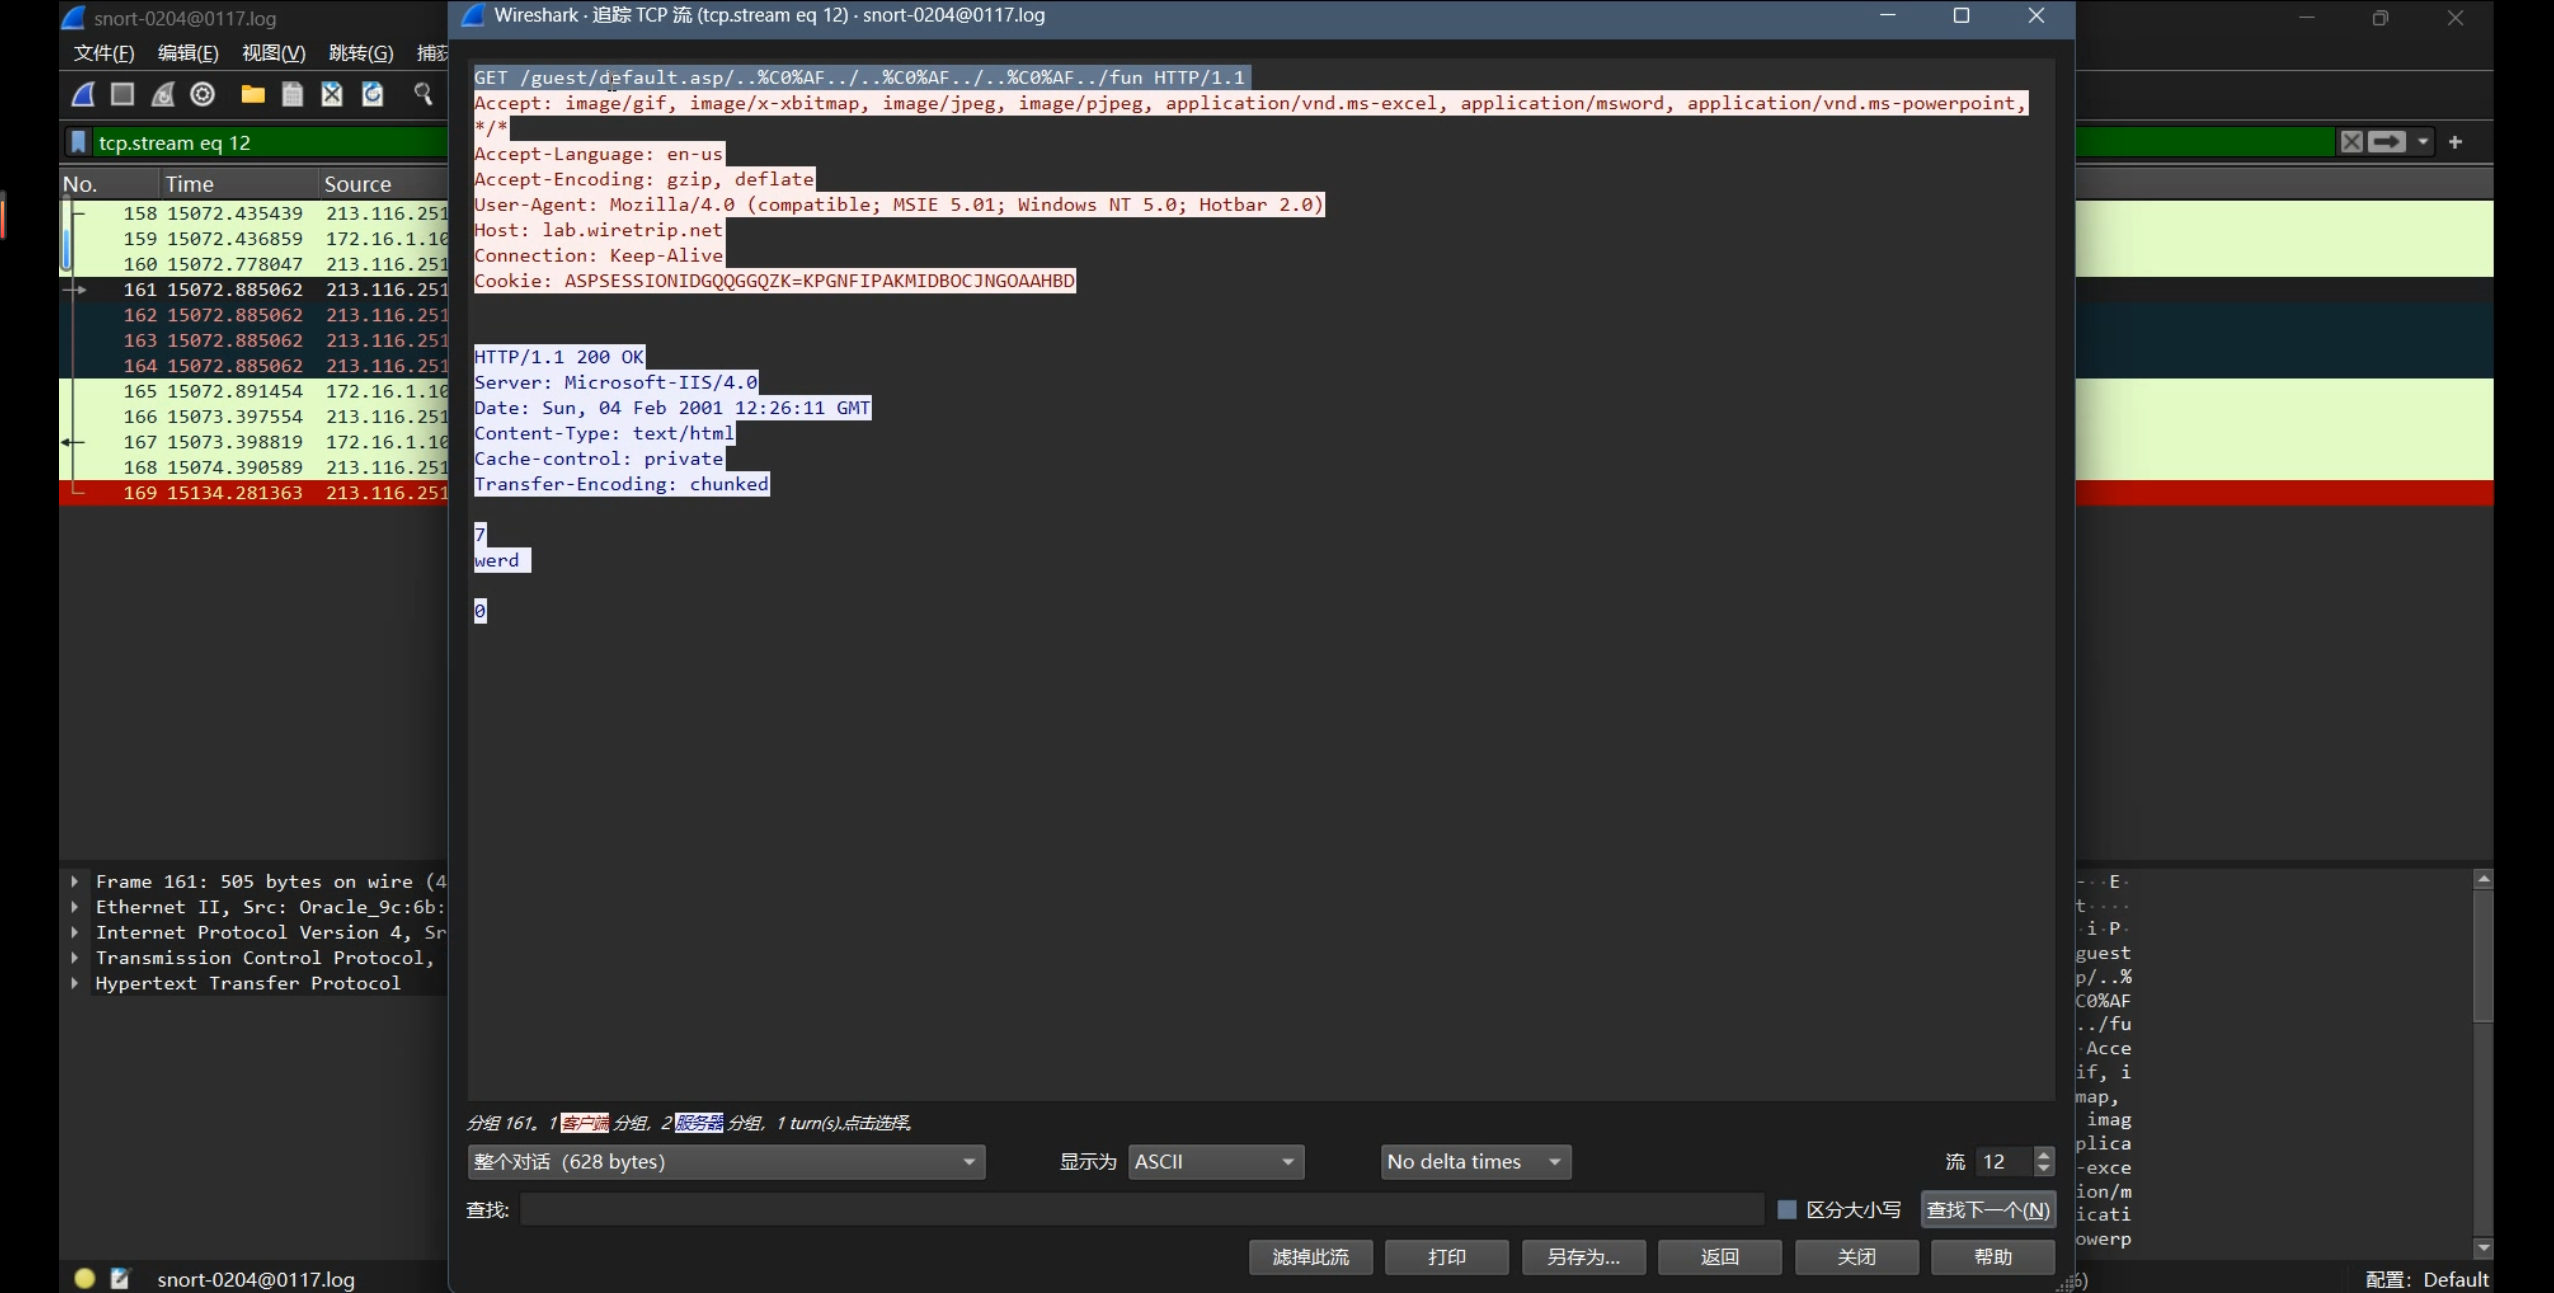Open the 视图(V) menu
This screenshot has height=1293, width=2554.
[x=273, y=53]
